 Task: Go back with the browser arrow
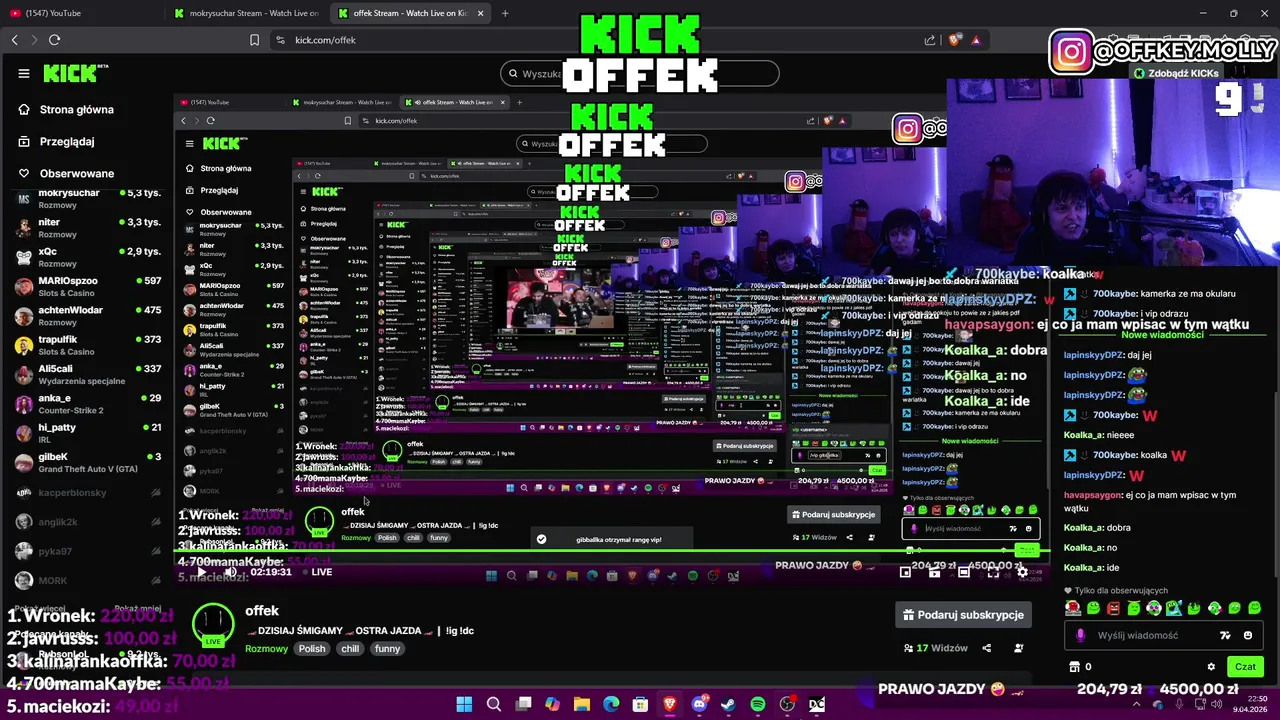pyautogui.click(x=15, y=40)
